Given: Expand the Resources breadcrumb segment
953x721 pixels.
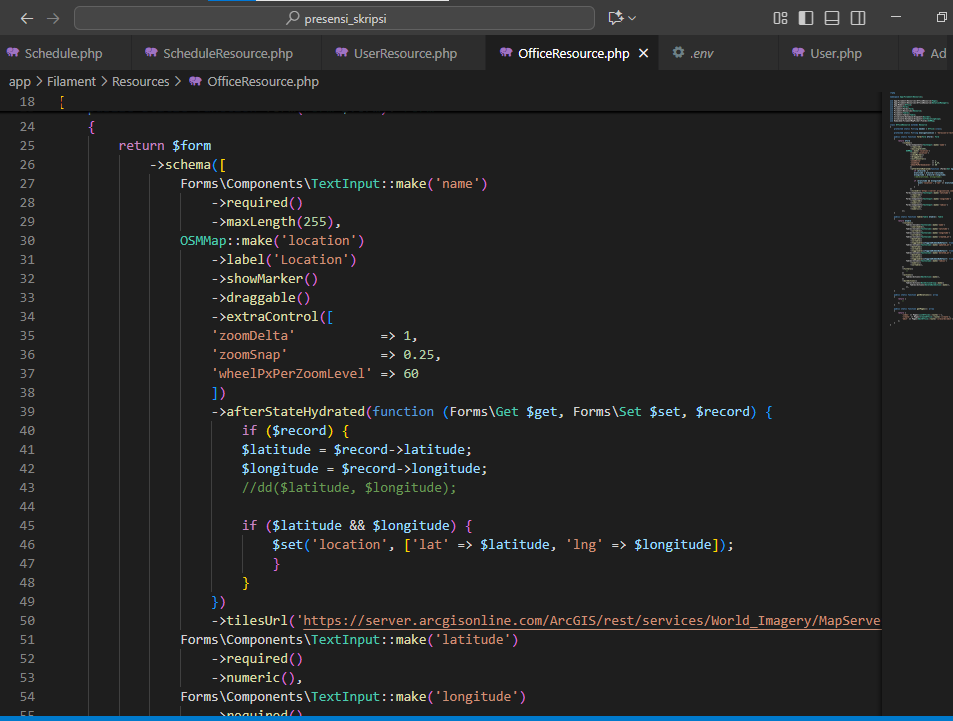Looking at the screenshot, I should coord(140,81).
